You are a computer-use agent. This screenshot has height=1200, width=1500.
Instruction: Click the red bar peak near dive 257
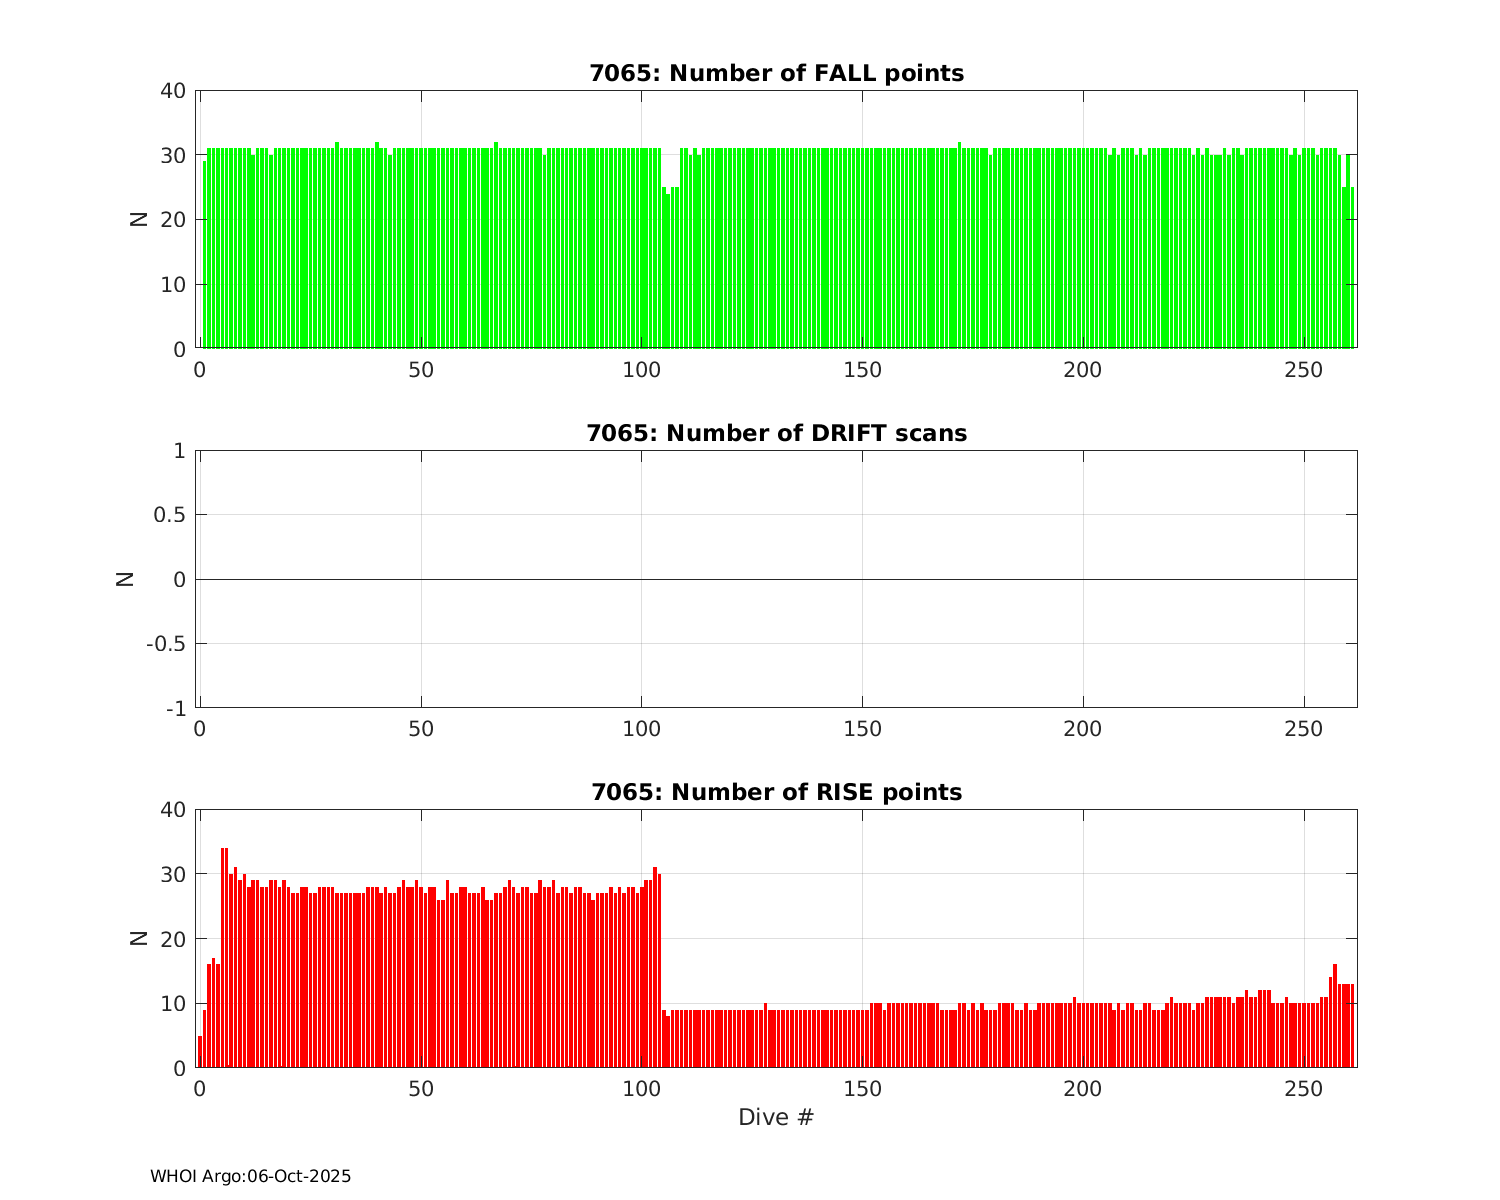(x=1335, y=1015)
